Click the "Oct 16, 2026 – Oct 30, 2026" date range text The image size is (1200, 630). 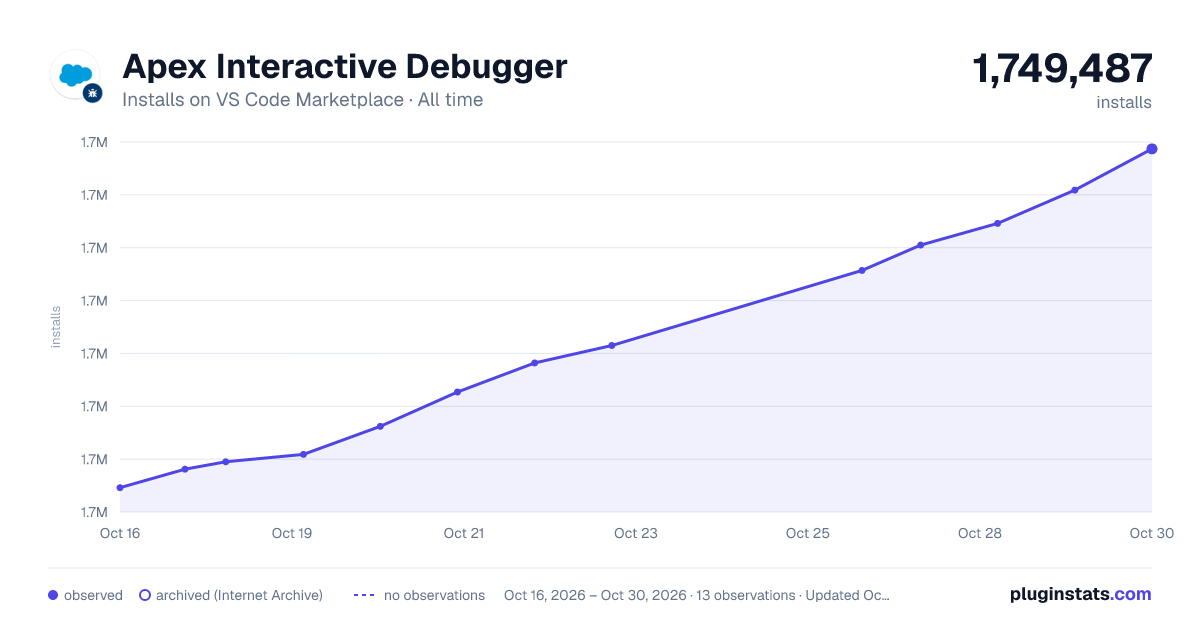[x=595, y=595]
